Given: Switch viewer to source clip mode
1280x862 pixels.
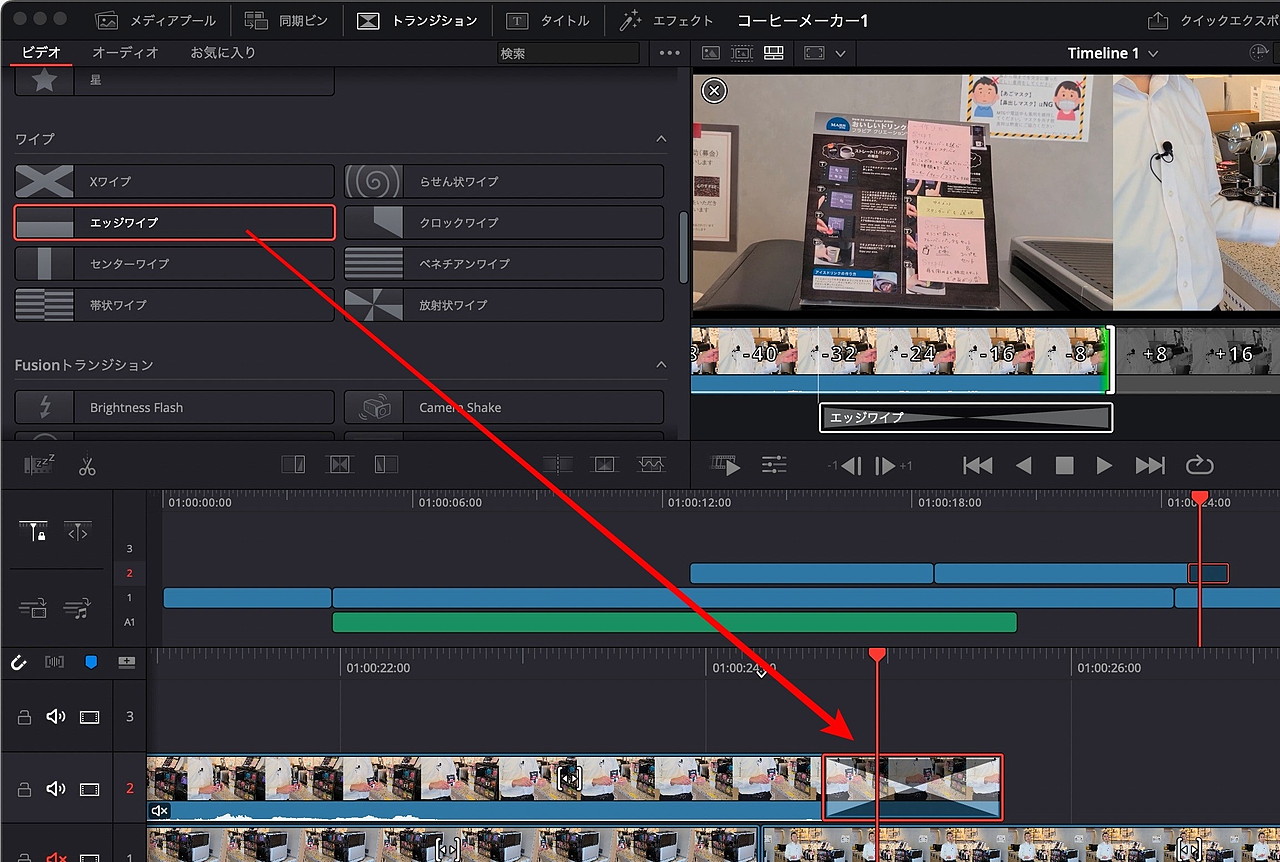Looking at the screenshot, I should (710, 53).
